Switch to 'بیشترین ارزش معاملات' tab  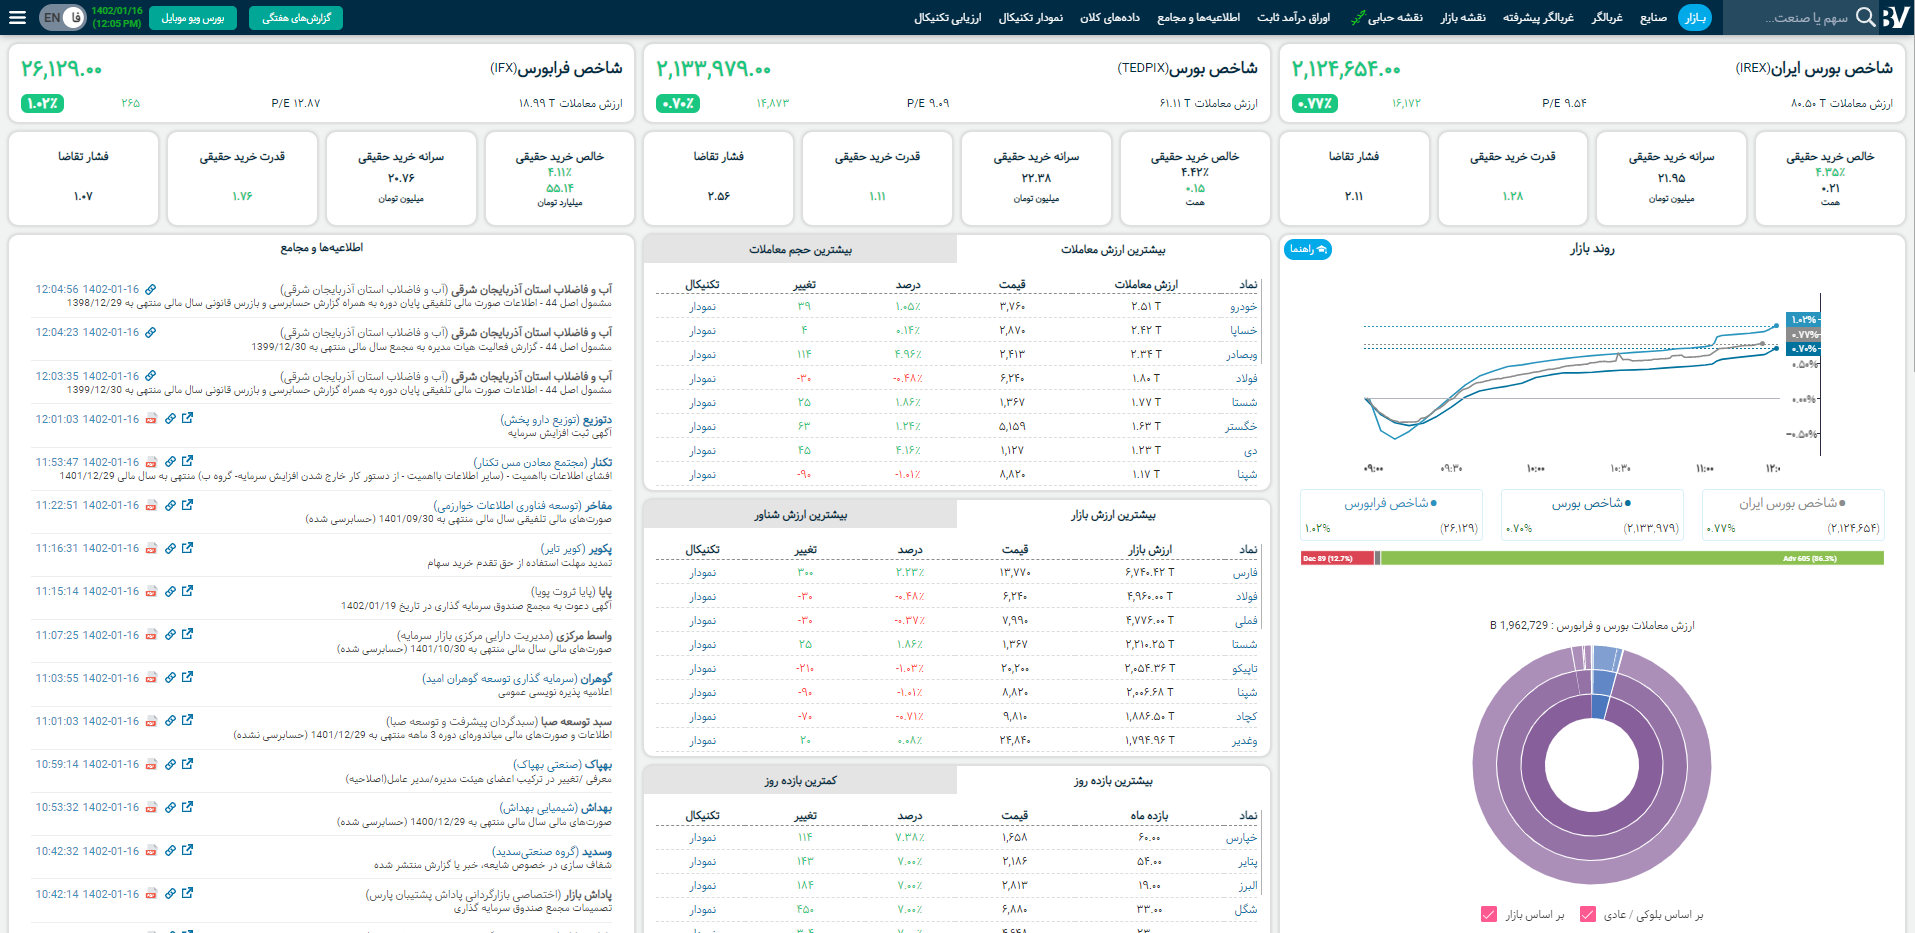tap(1113, 249)
